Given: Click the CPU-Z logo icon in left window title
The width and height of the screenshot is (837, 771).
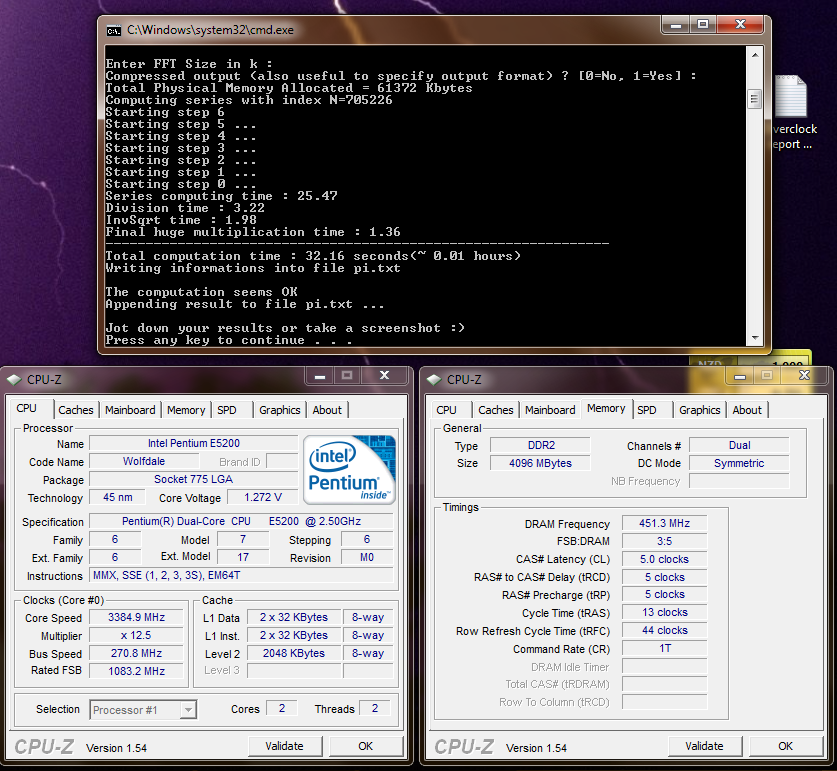Looking at the screenshot, I should click(13, 380).
